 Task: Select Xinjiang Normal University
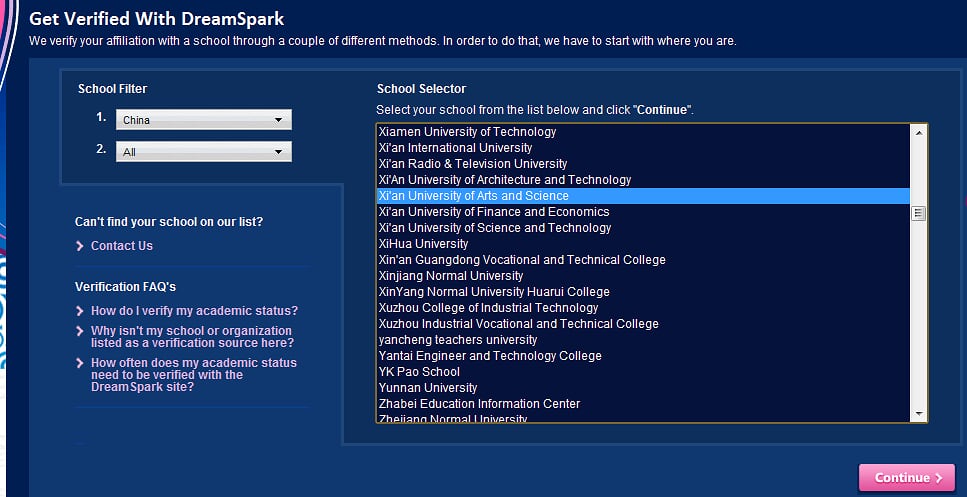643,276
